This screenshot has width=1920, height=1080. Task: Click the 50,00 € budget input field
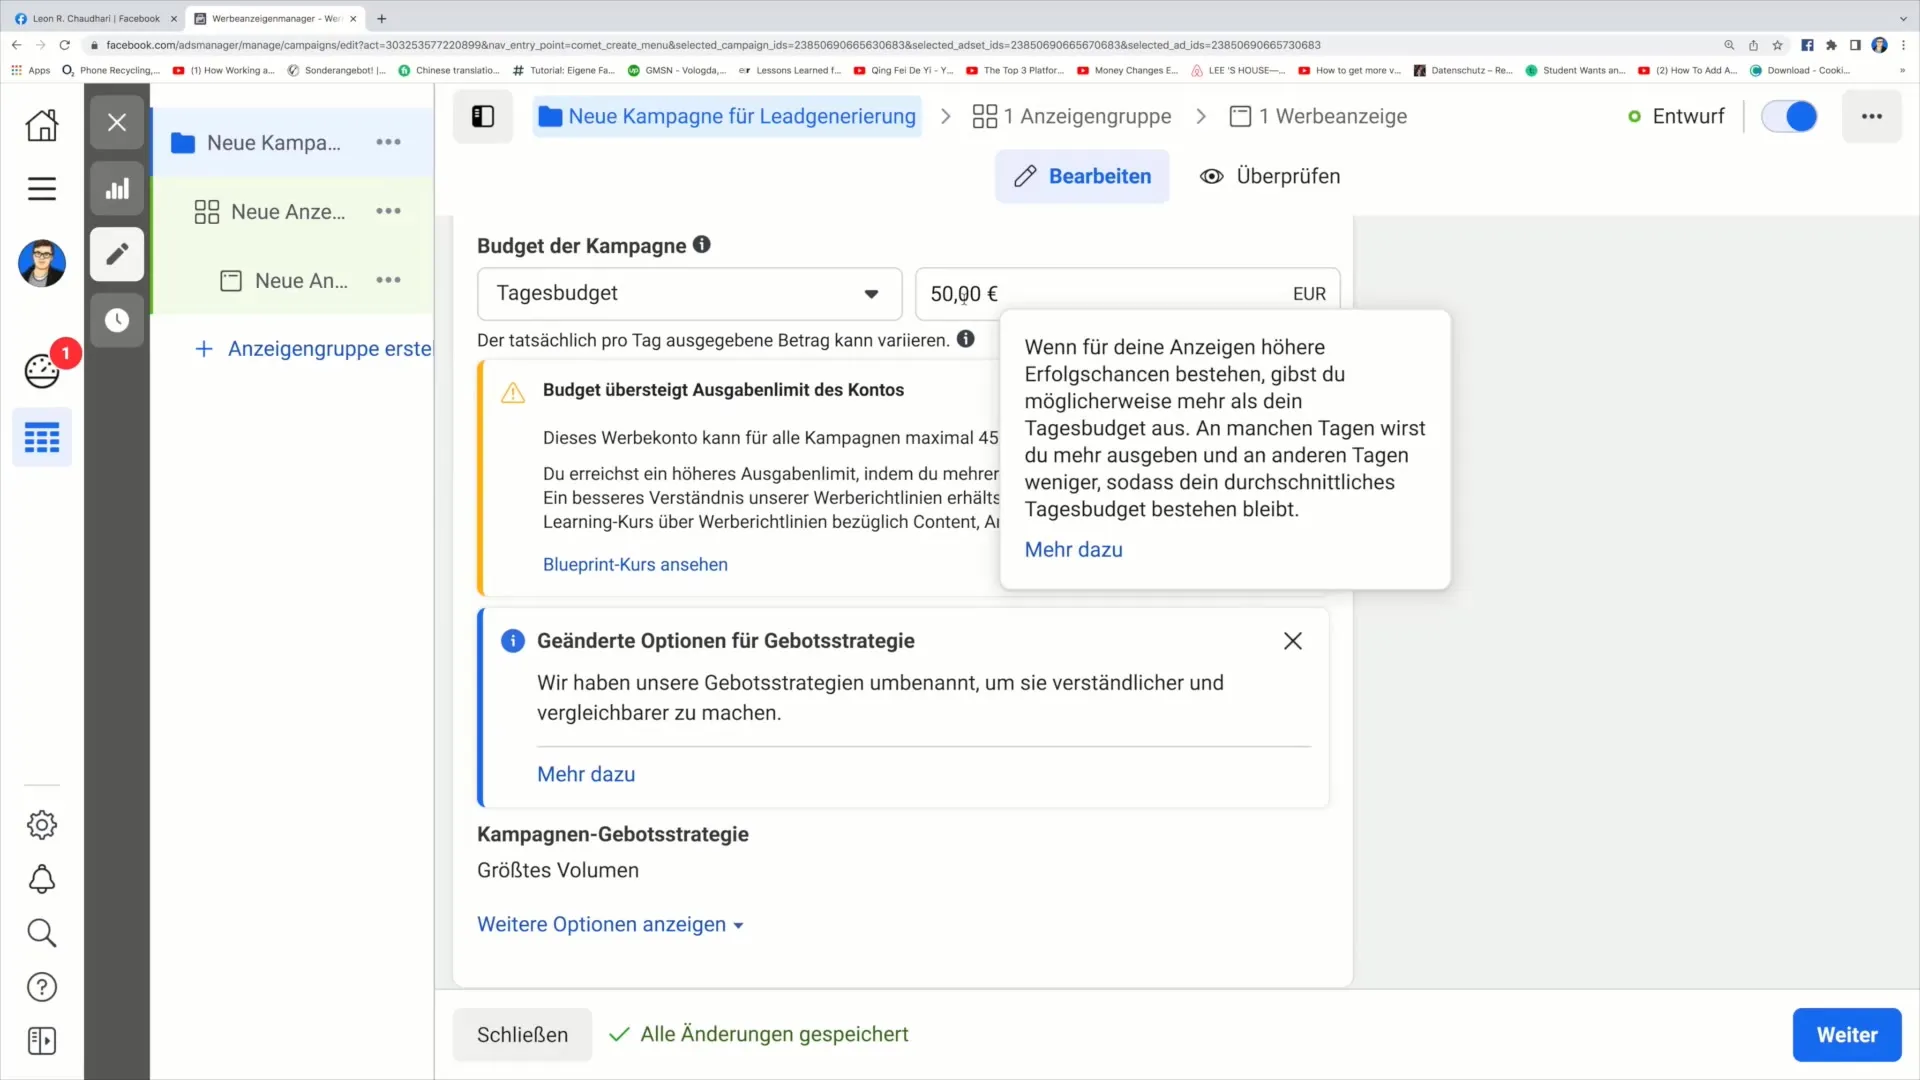click(1127, 293)
